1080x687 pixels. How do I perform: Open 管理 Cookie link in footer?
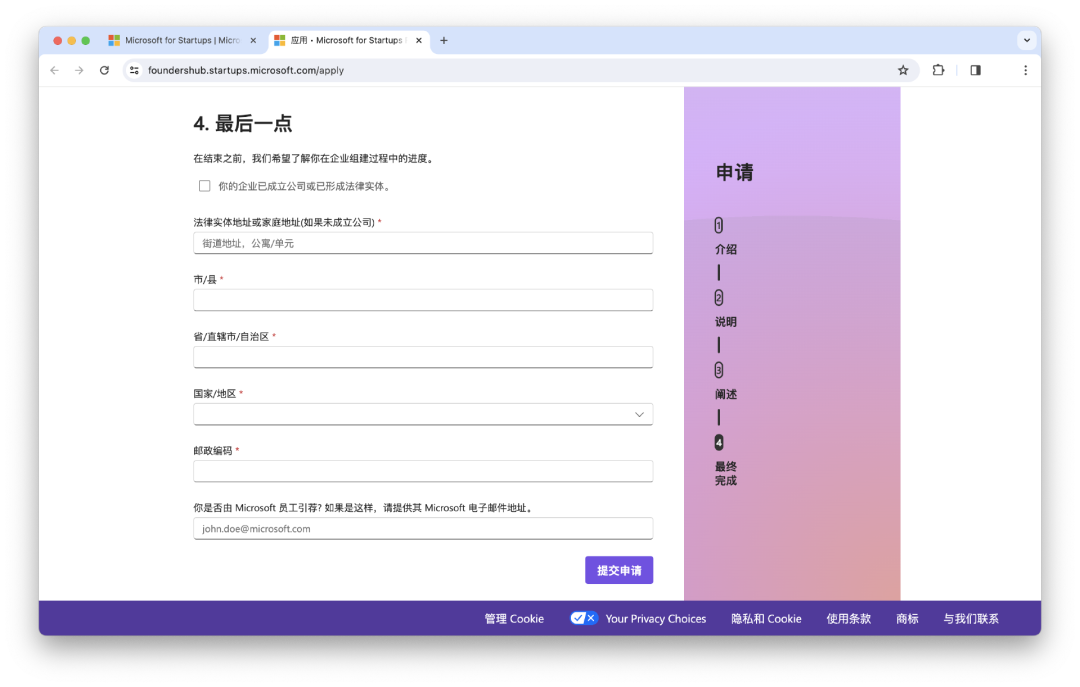tap(514, 619)
